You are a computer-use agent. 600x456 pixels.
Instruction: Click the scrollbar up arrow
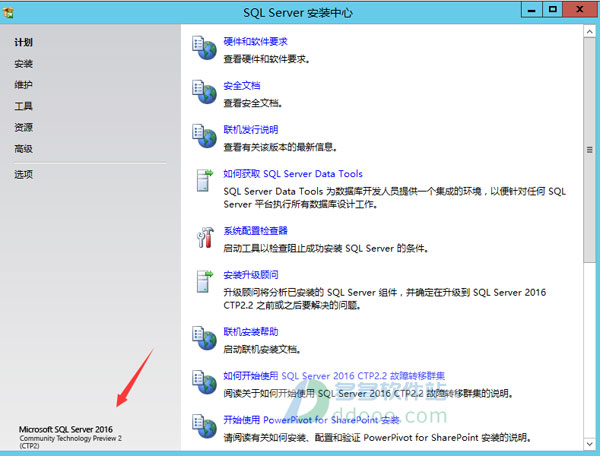click(589, 31)
